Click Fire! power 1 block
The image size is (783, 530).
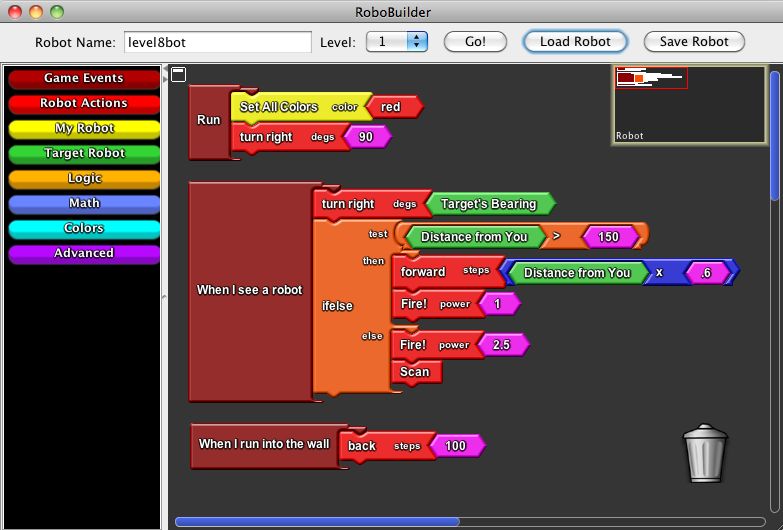(436, 304)
